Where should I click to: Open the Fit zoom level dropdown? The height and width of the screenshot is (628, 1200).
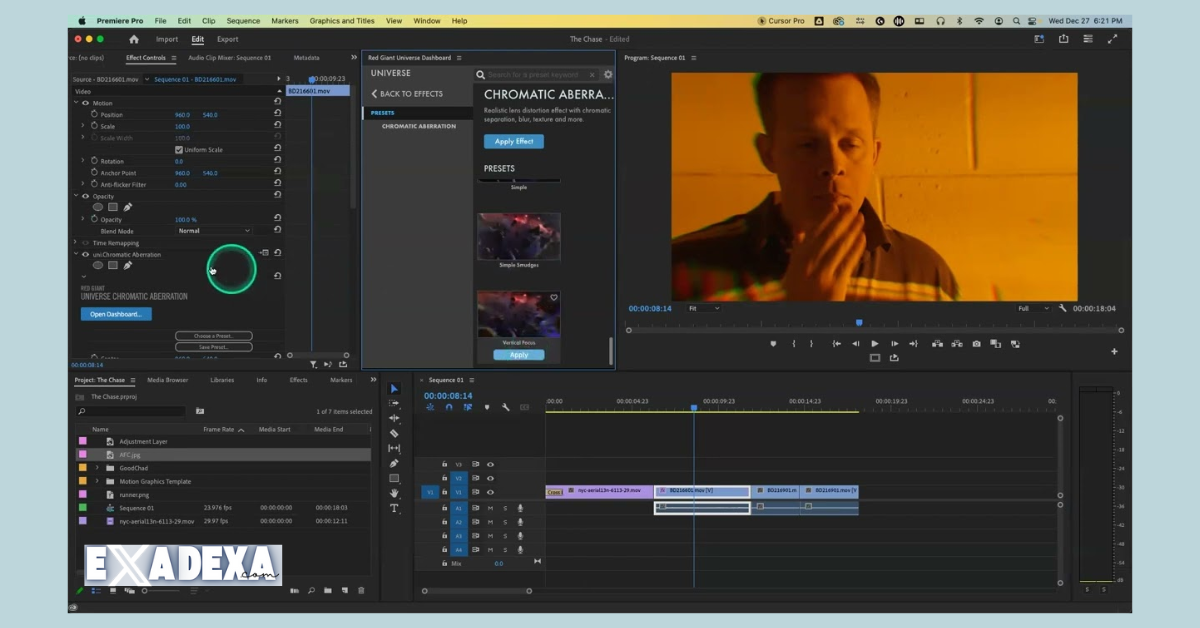tap(703, 308)
